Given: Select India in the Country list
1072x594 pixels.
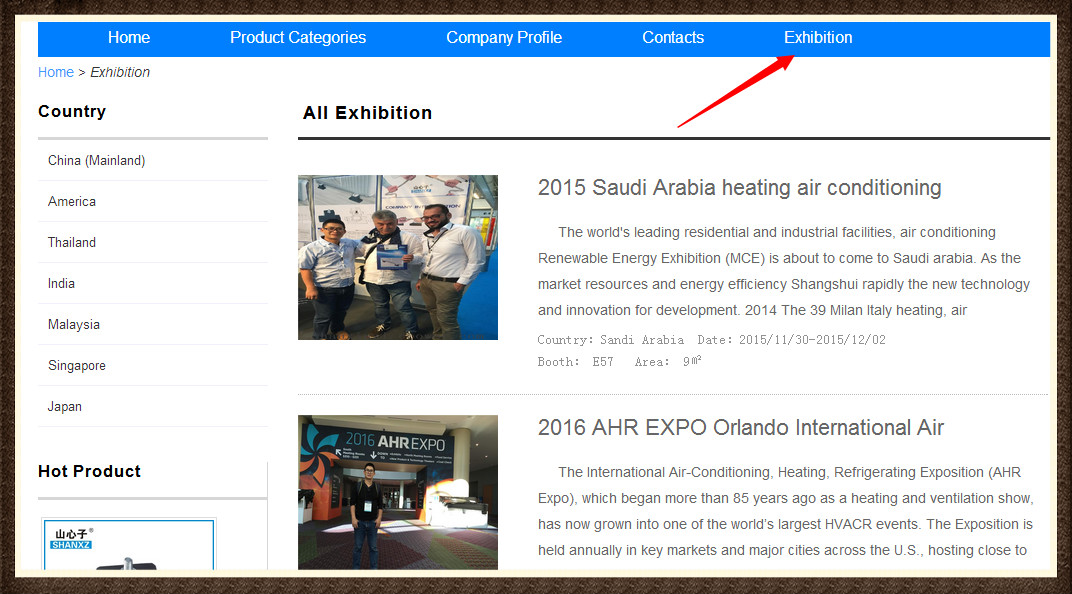Looking at the screenshot, I should click(61, 284).
